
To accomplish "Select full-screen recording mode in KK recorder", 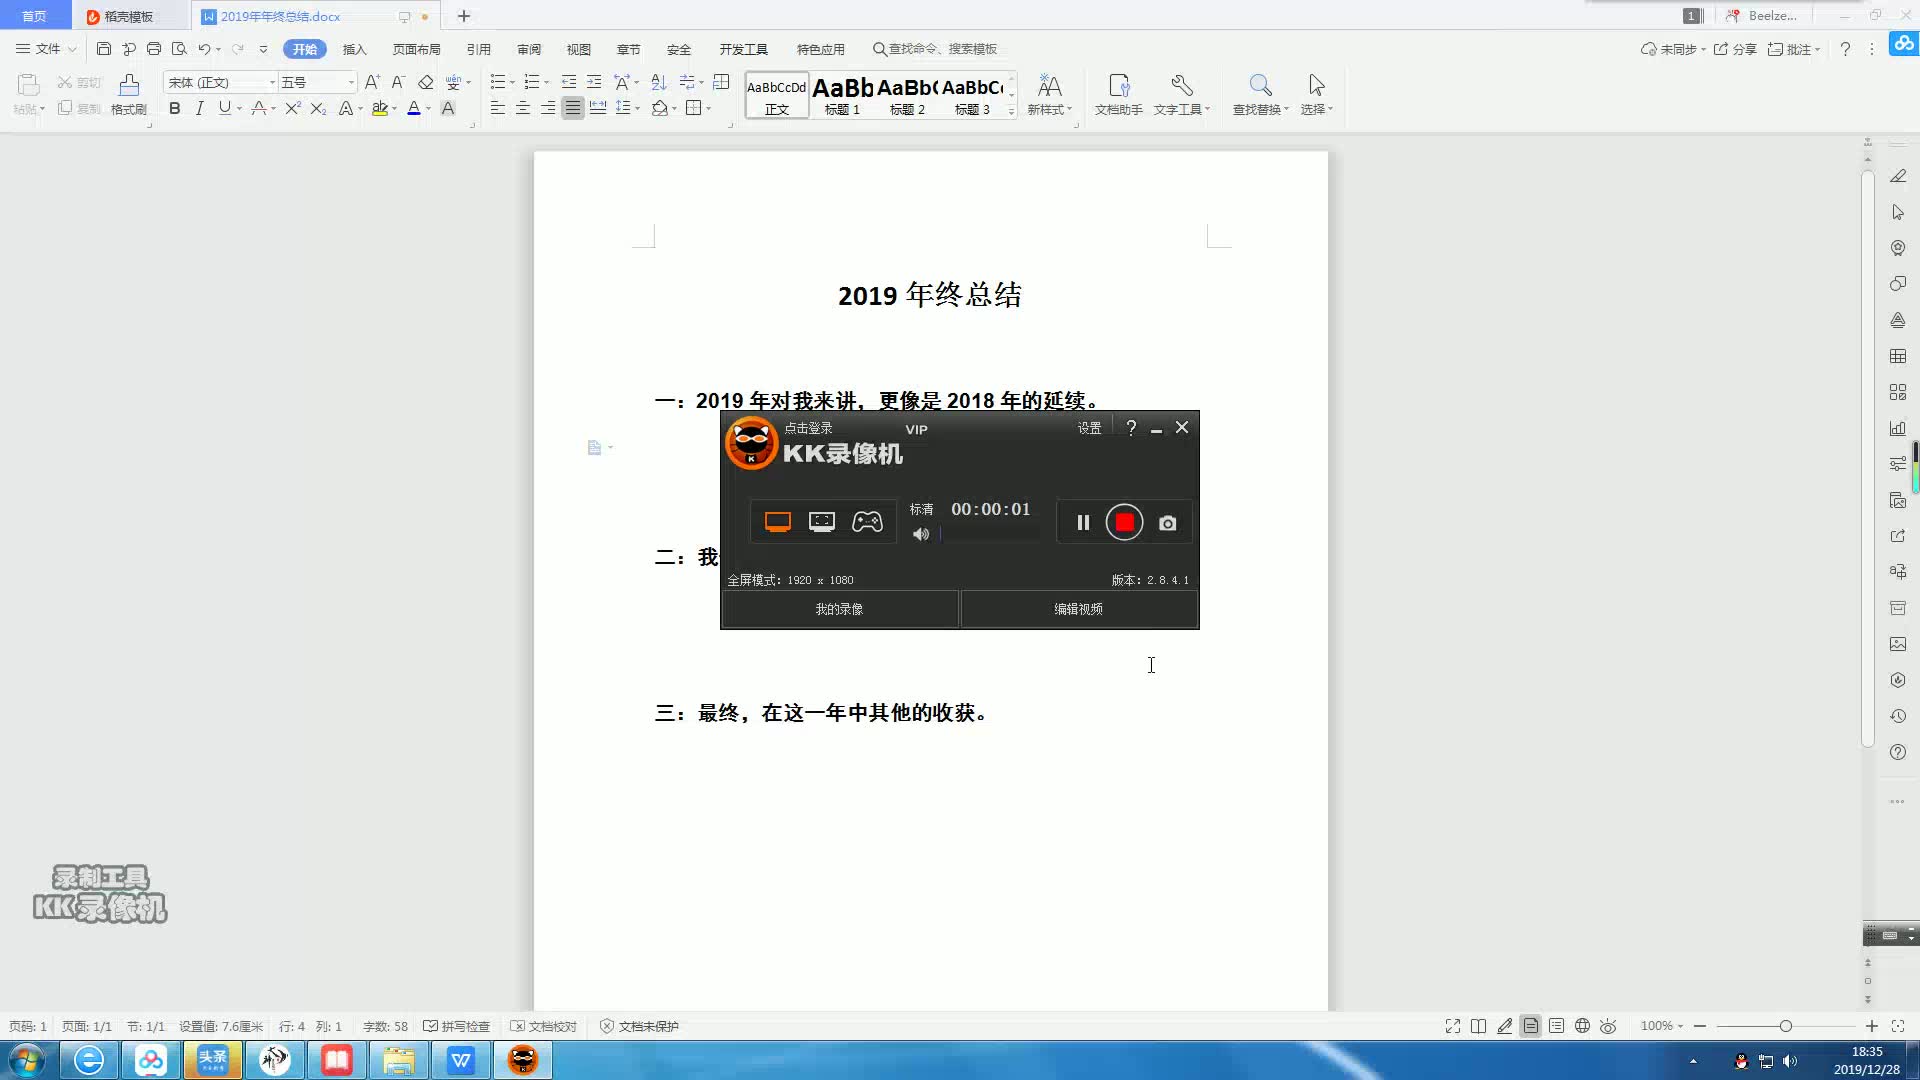I will coord(778,522).
